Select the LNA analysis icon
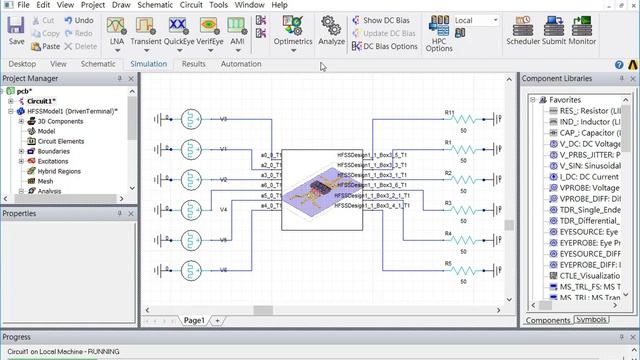The image size is (640, 360). (116, 26)
